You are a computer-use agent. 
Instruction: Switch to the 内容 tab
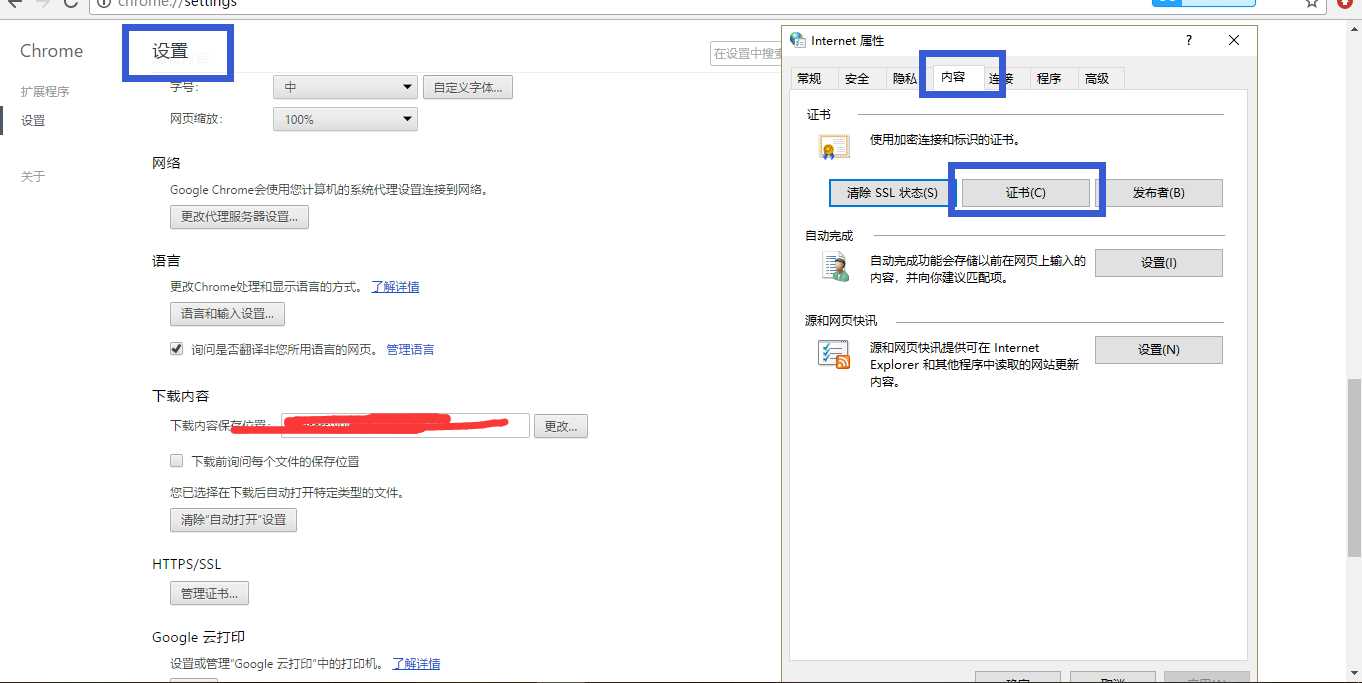(953, 77)
